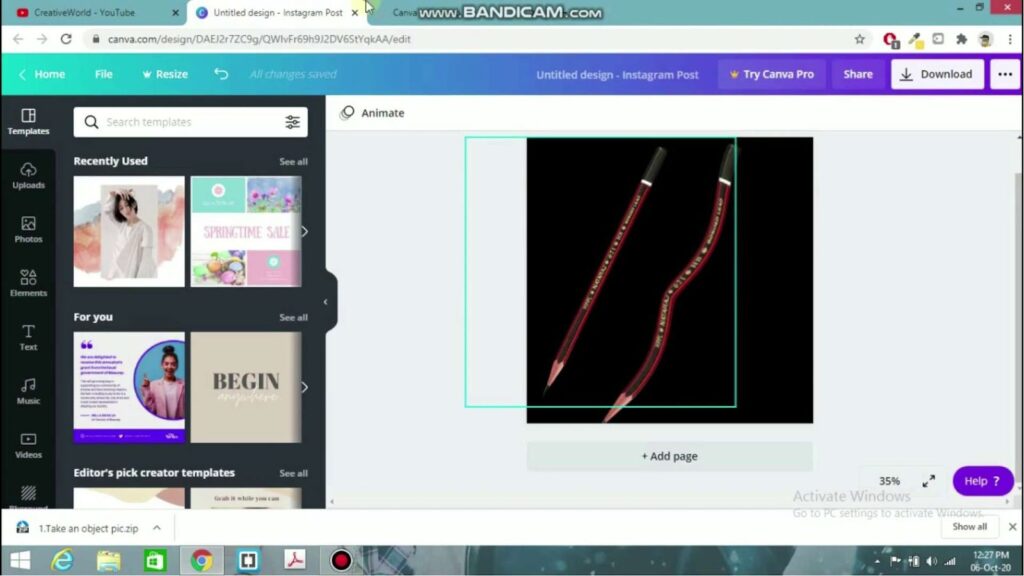Viewport: 1024px width, 576px height.
Task: Open the zoom level 35% menu
Action: [889, 481]
